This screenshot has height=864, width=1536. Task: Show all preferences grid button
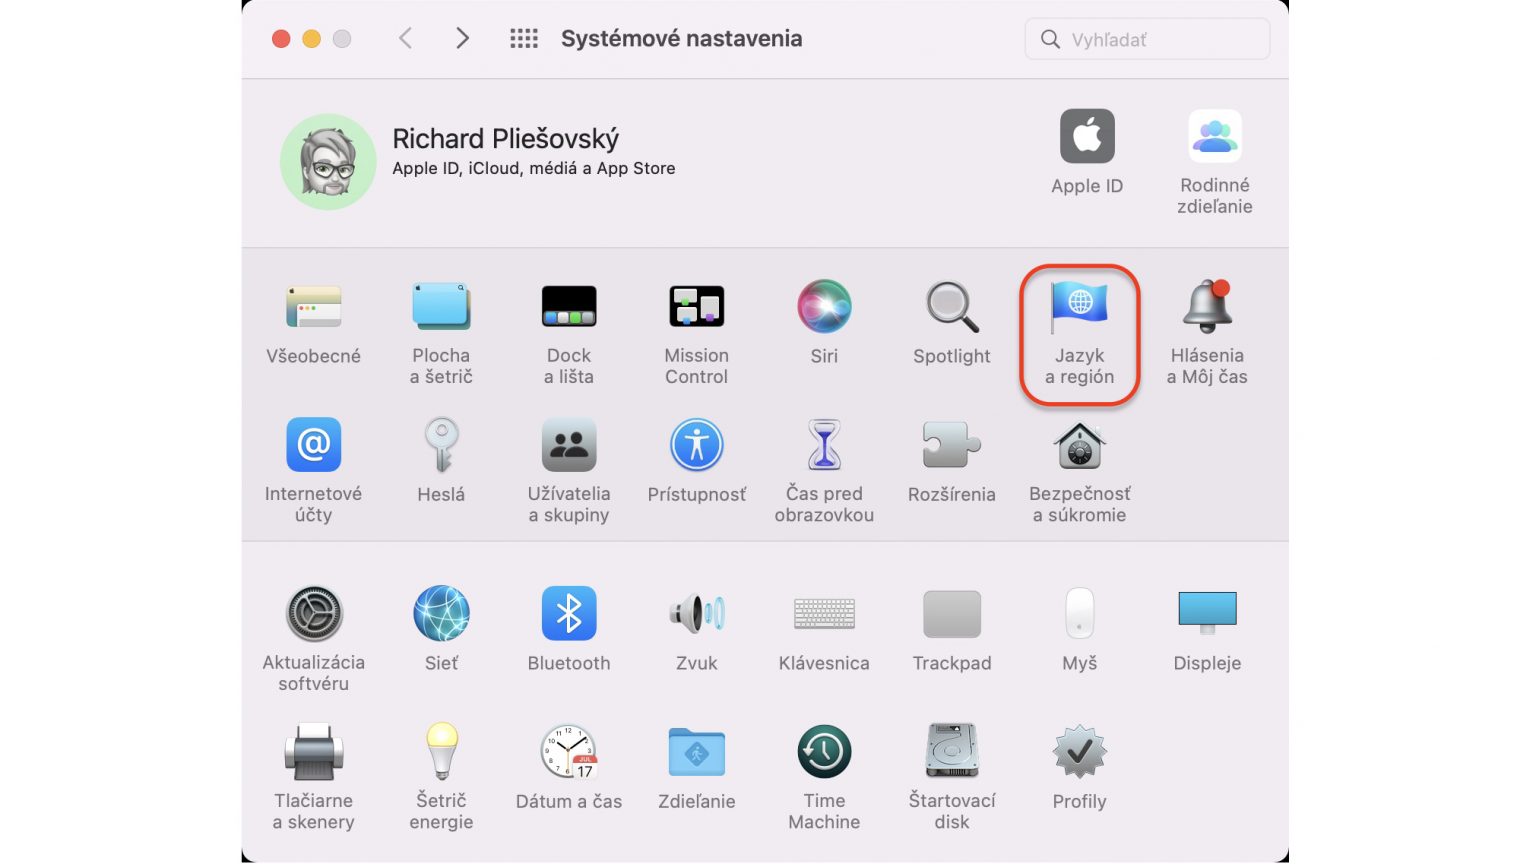[x=524, y=38]
